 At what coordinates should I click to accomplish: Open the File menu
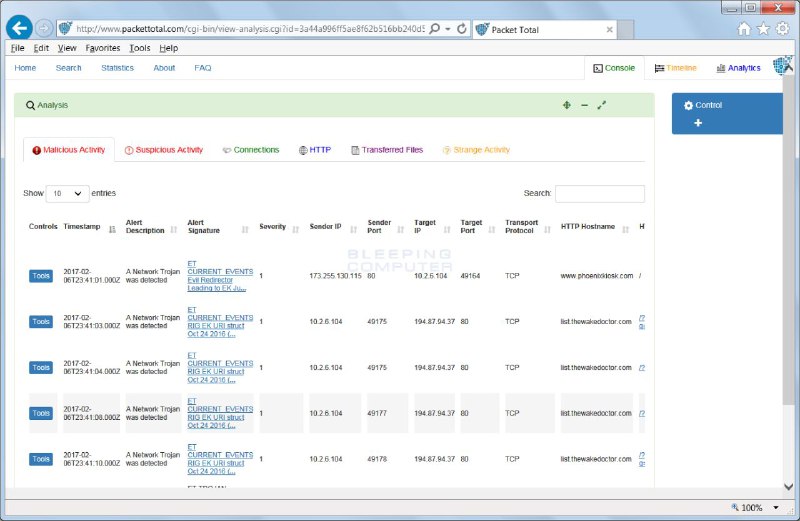17,48
